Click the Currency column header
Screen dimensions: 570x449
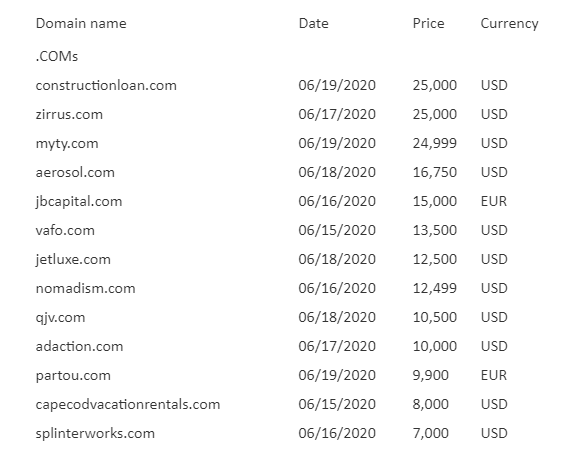[509, 24]
